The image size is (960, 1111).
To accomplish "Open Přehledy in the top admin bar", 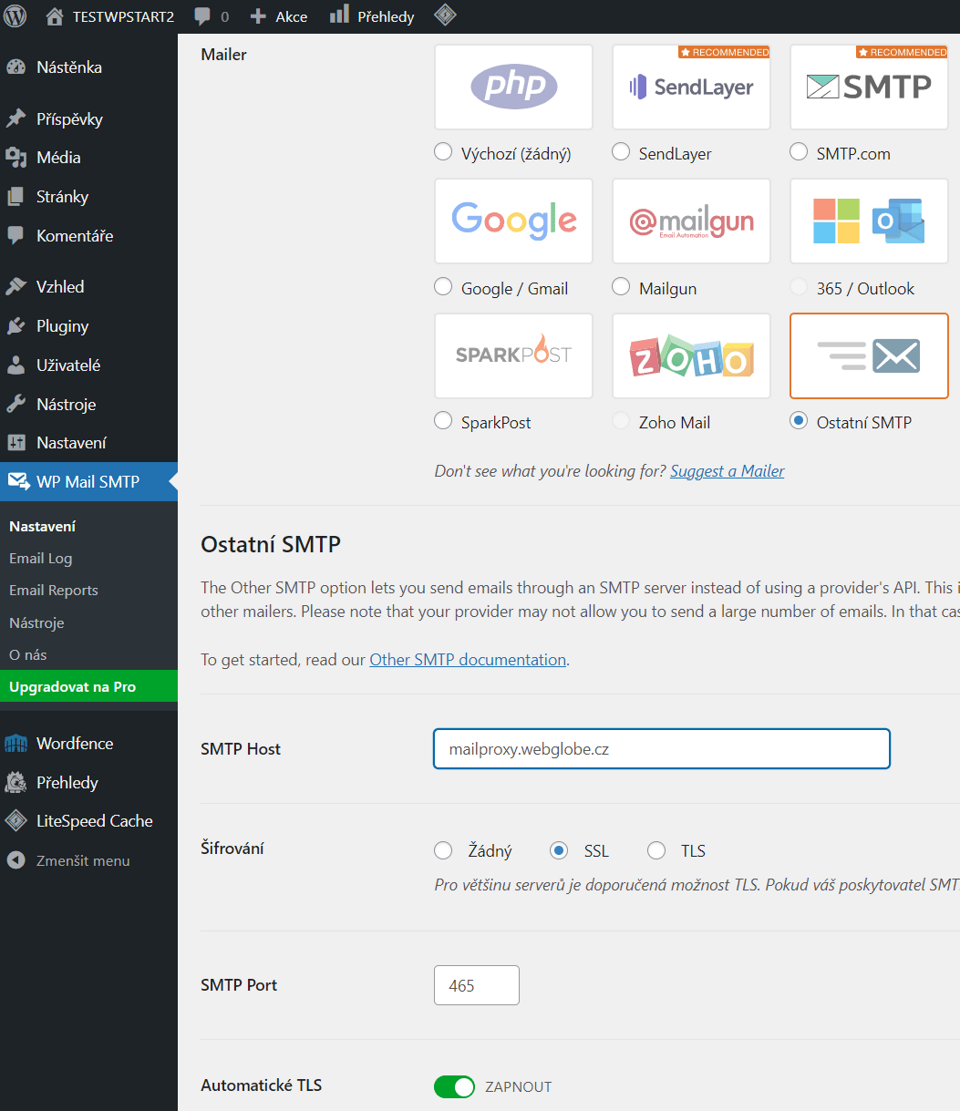I will [372, 16].
